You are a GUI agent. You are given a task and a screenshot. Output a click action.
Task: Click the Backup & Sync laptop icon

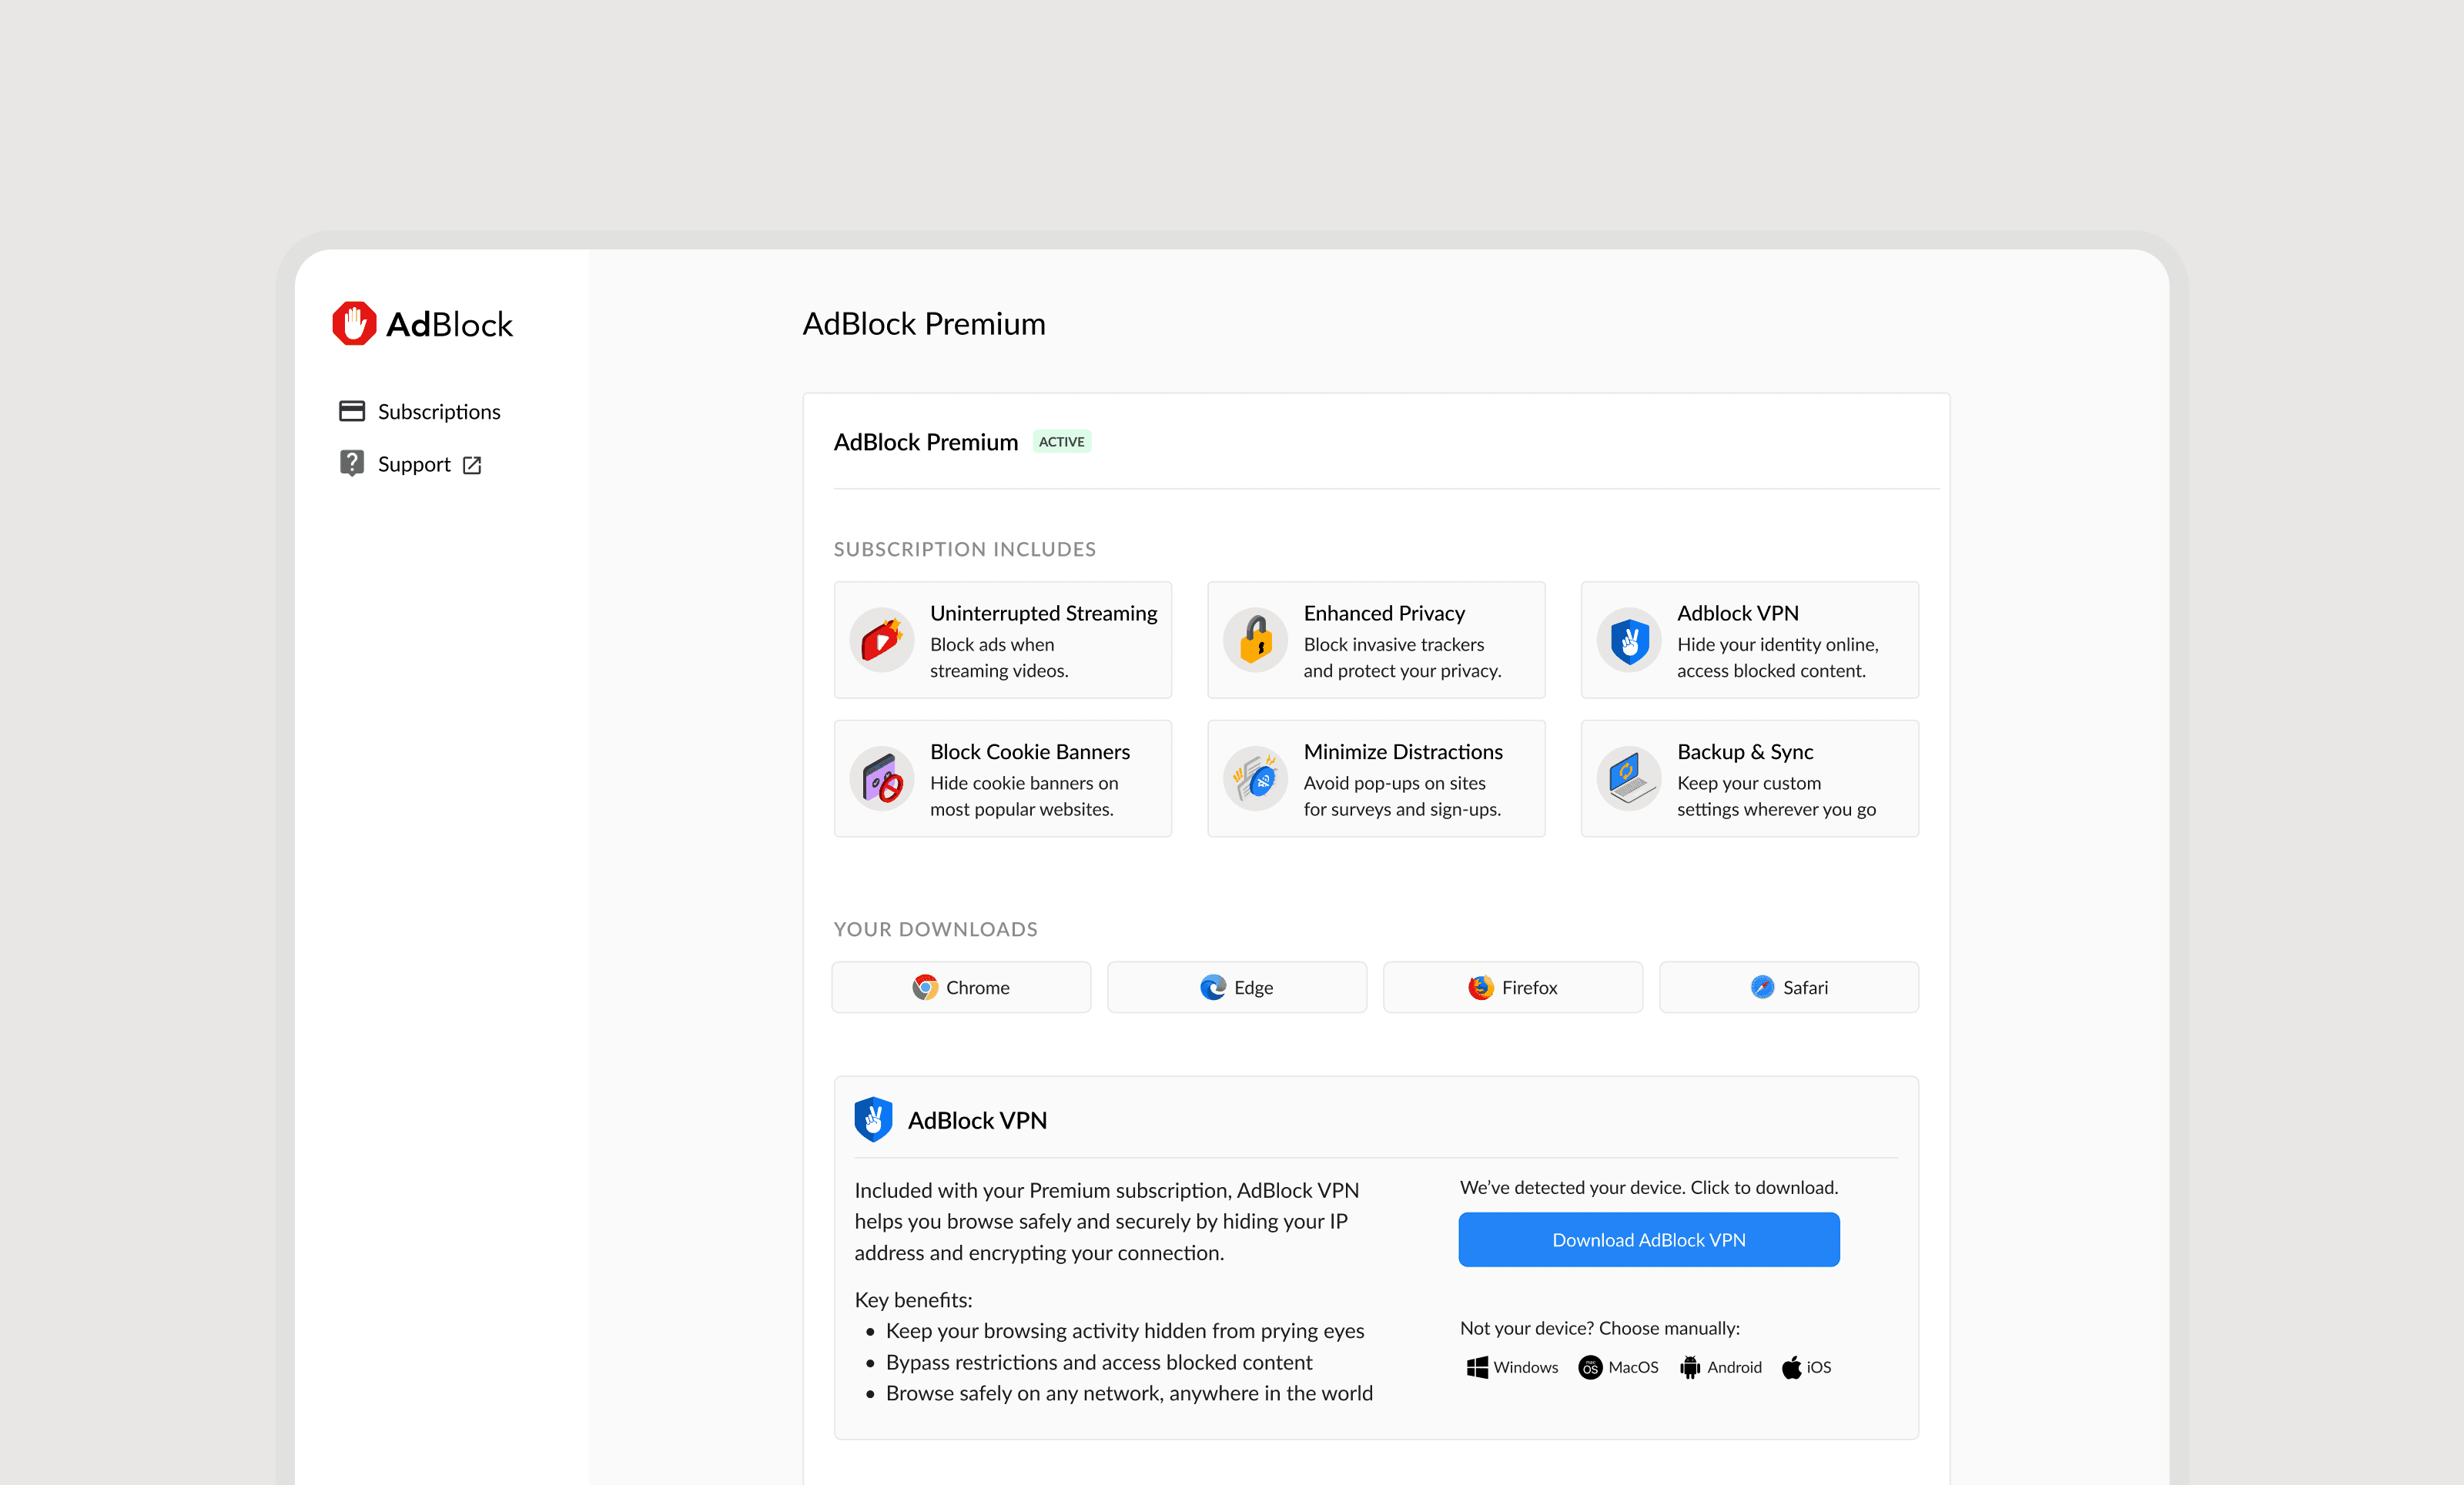(x=1628, y=778)
